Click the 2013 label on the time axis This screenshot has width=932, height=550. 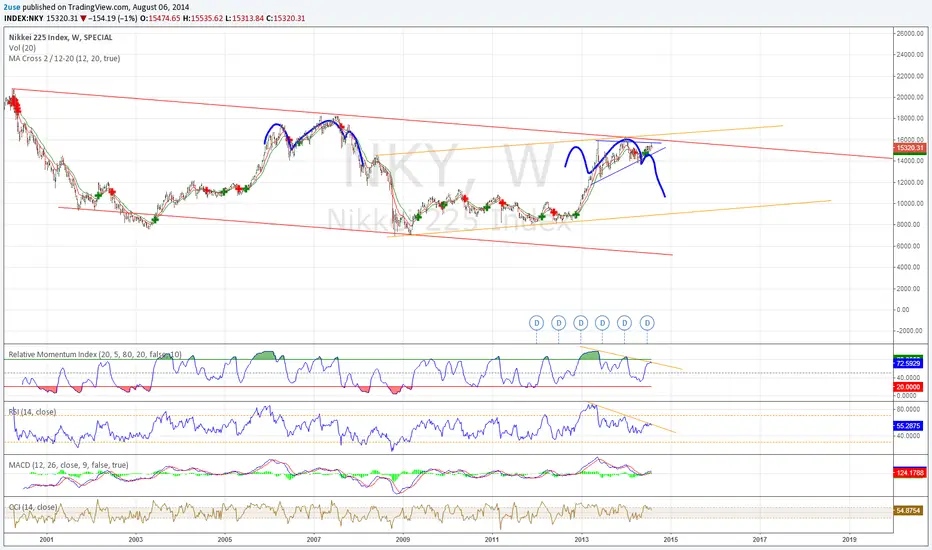pos(581,539)
